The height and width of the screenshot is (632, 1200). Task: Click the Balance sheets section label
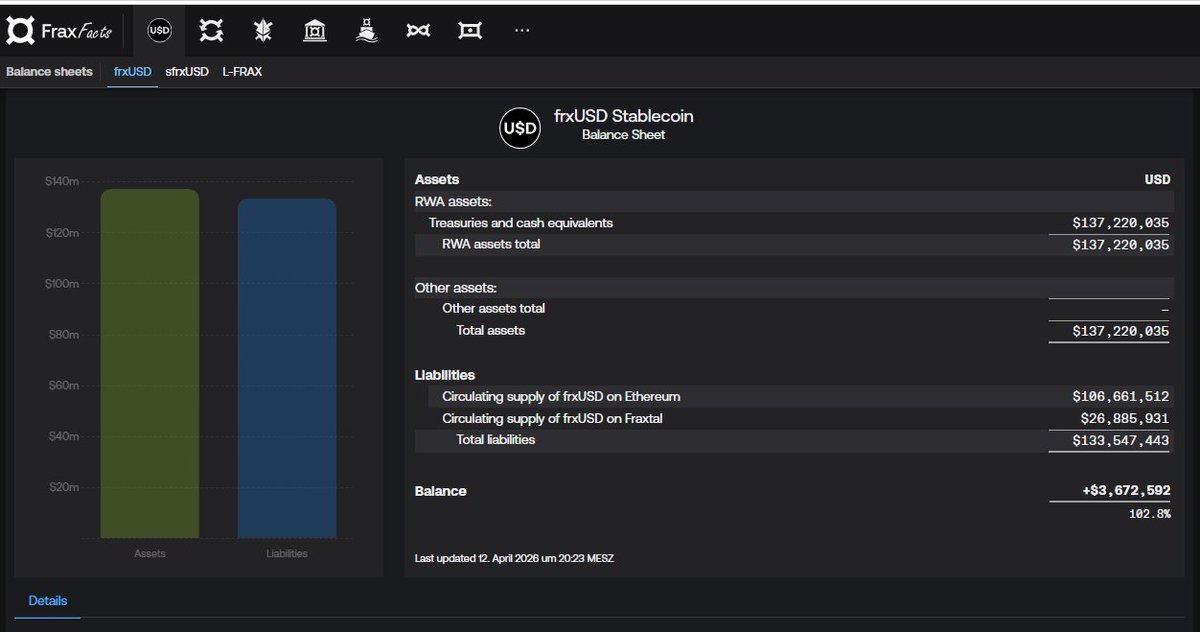click(x=49, y=72)
